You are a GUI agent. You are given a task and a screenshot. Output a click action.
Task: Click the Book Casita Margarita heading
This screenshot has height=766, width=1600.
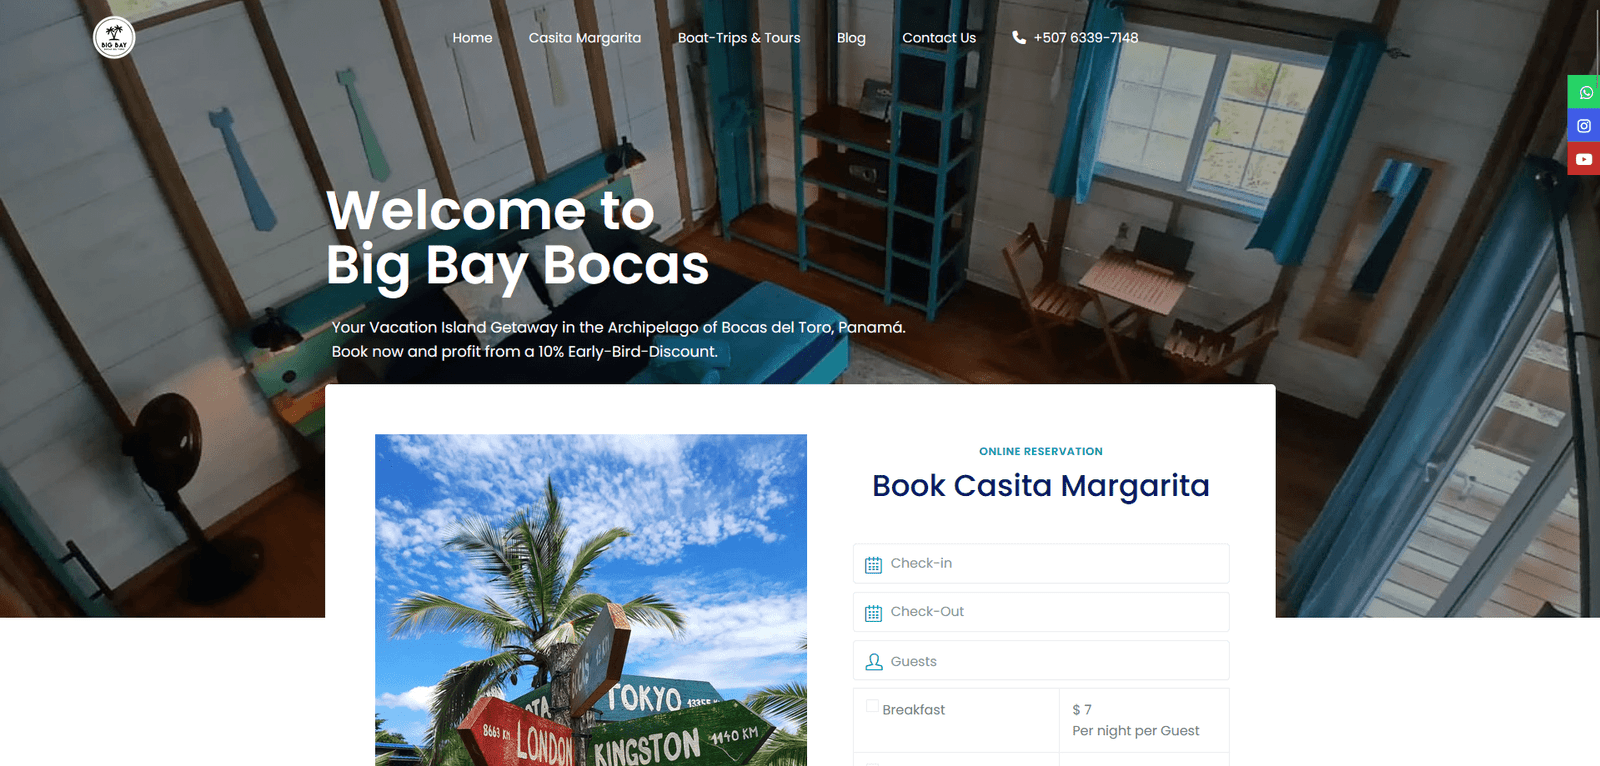[x=1041, y=486]
